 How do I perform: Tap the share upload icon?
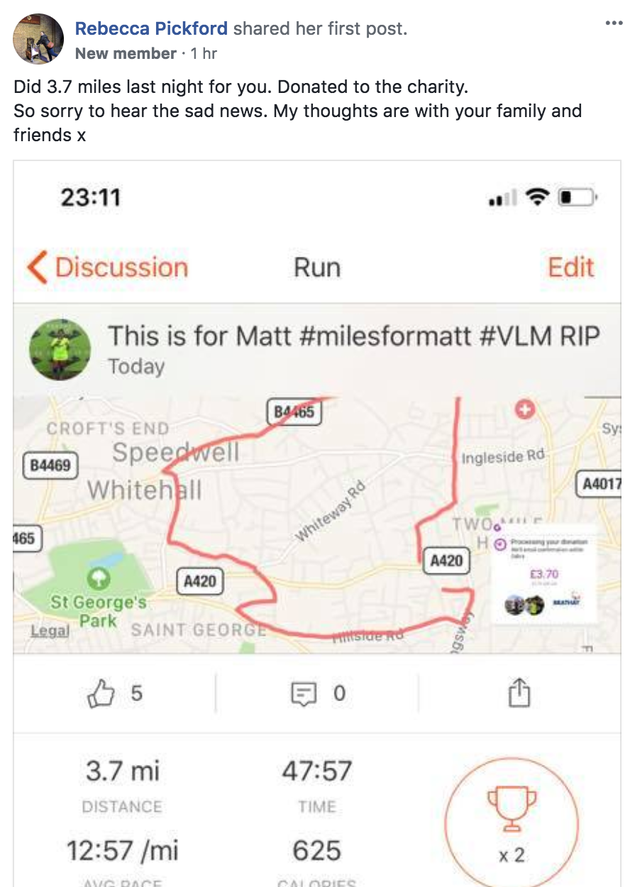click(518, 692)
